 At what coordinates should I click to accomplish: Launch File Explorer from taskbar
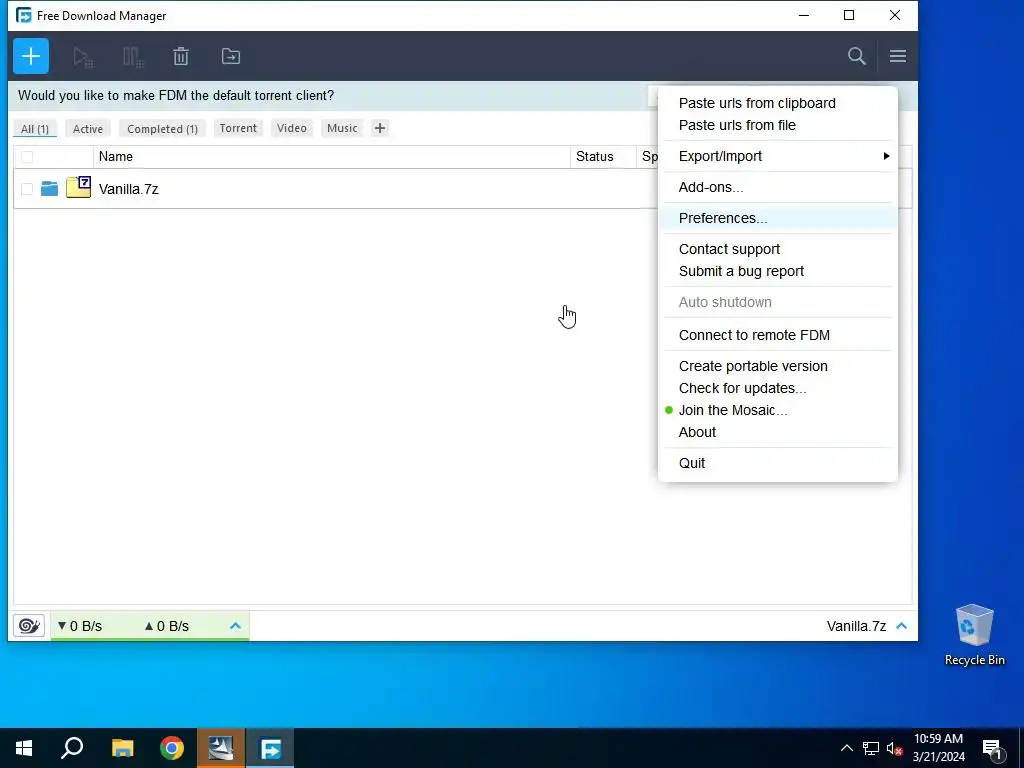(122, 748)
